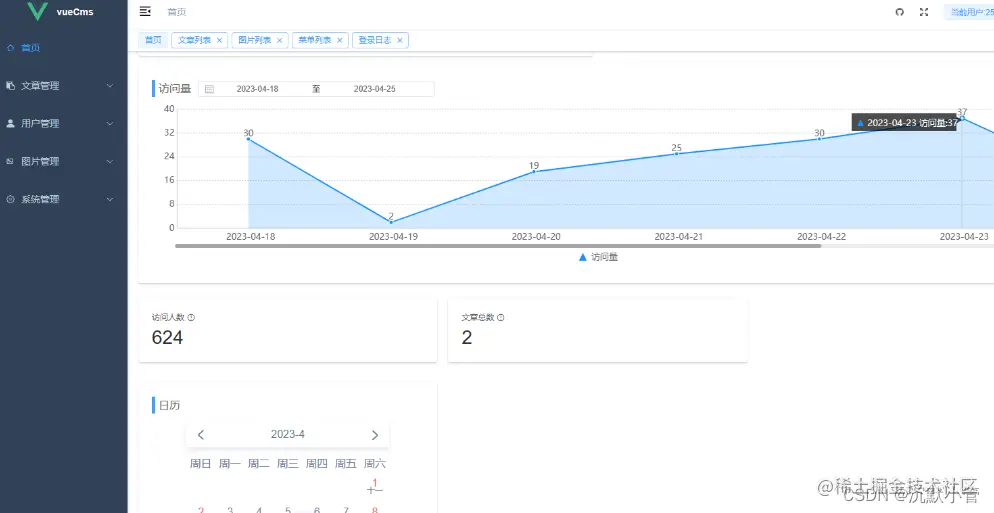Go to next month in calendar

[x=375, y=434]
